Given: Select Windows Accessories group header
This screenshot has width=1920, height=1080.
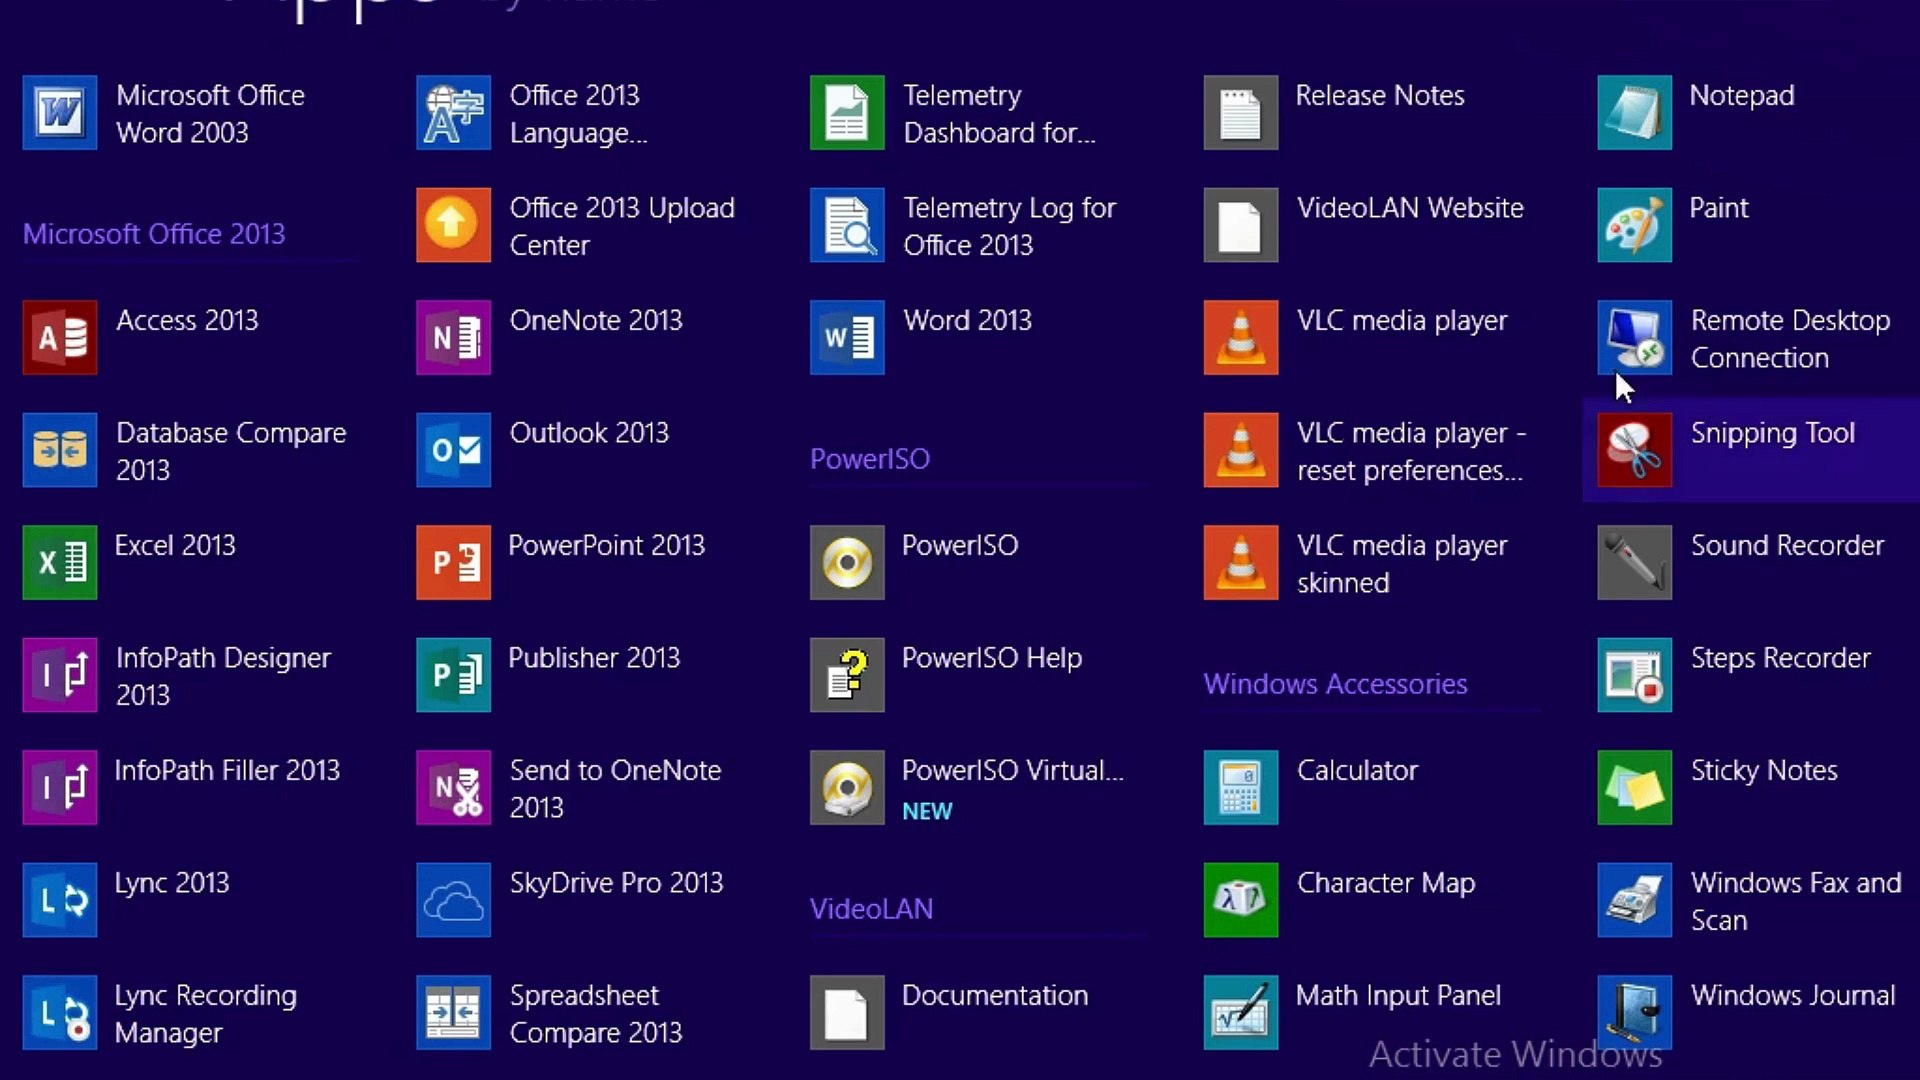Looking at the screenshot, I should click(1335, 684).
